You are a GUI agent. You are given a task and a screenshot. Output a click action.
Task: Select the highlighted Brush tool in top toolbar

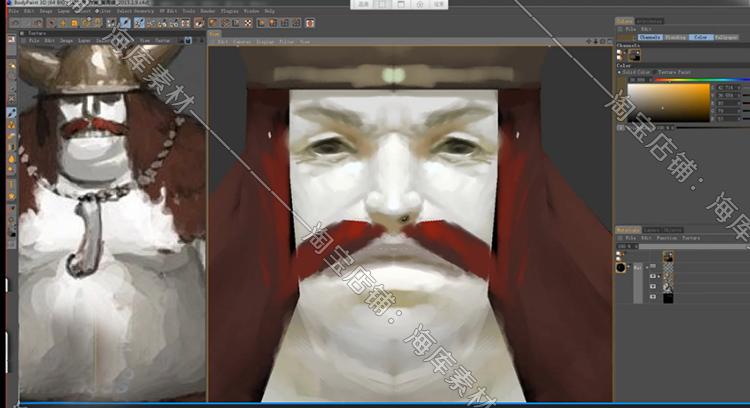(125, 23)
